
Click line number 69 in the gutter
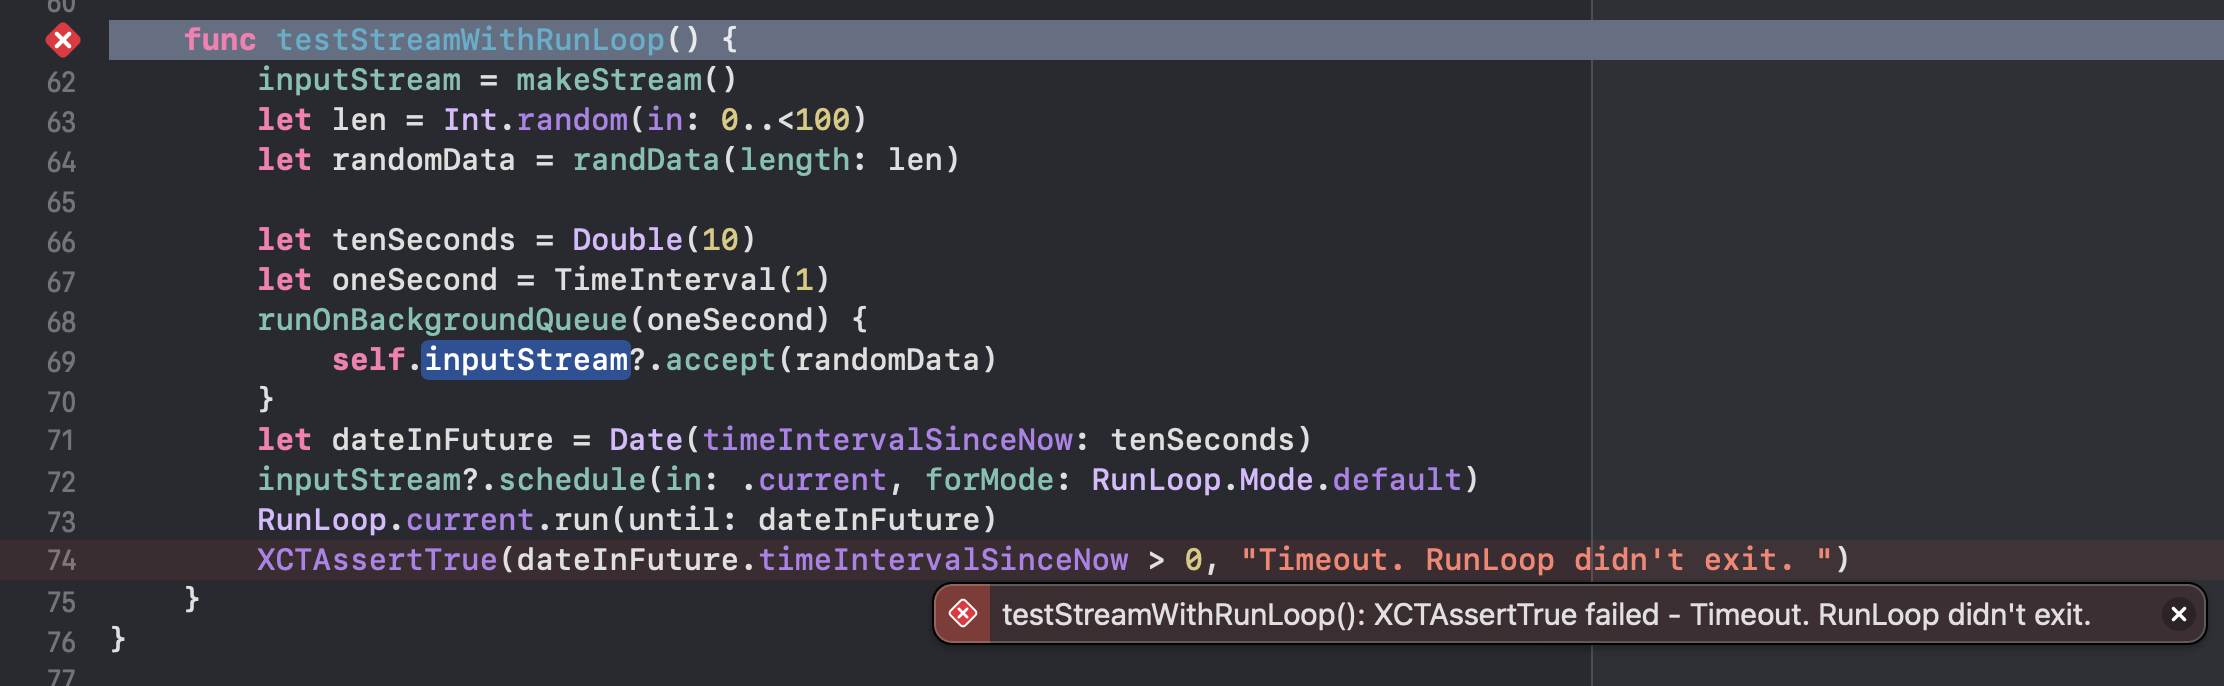(x=61, y=361)
